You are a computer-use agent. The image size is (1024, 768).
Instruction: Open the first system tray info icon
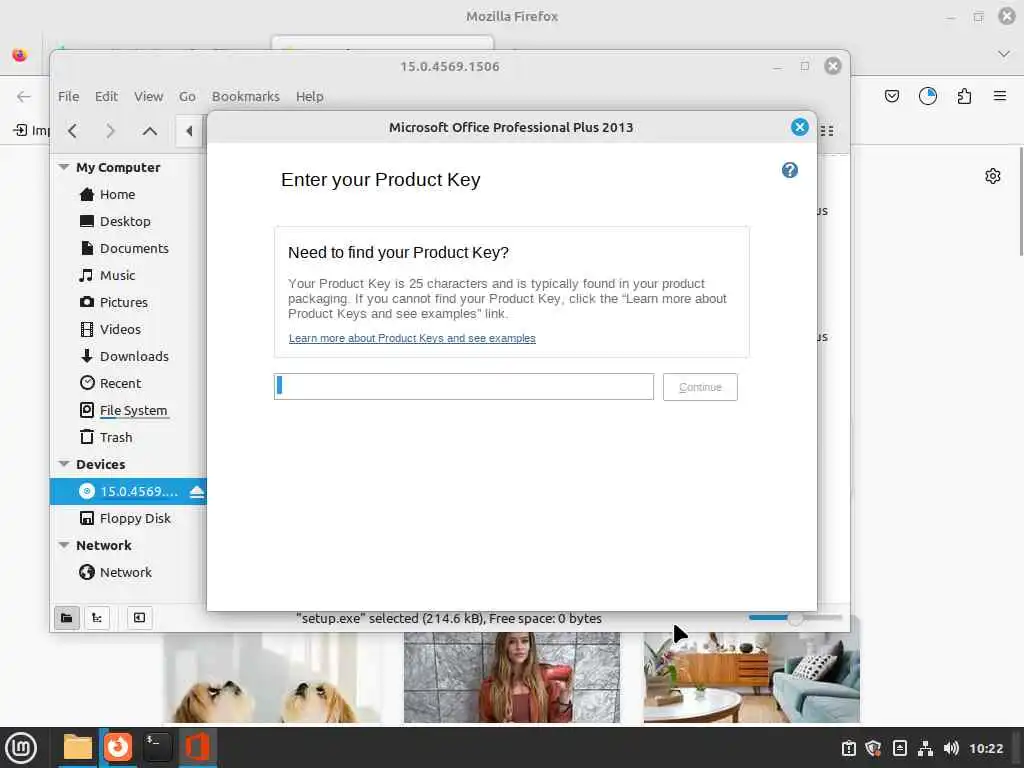coord(848,748)
